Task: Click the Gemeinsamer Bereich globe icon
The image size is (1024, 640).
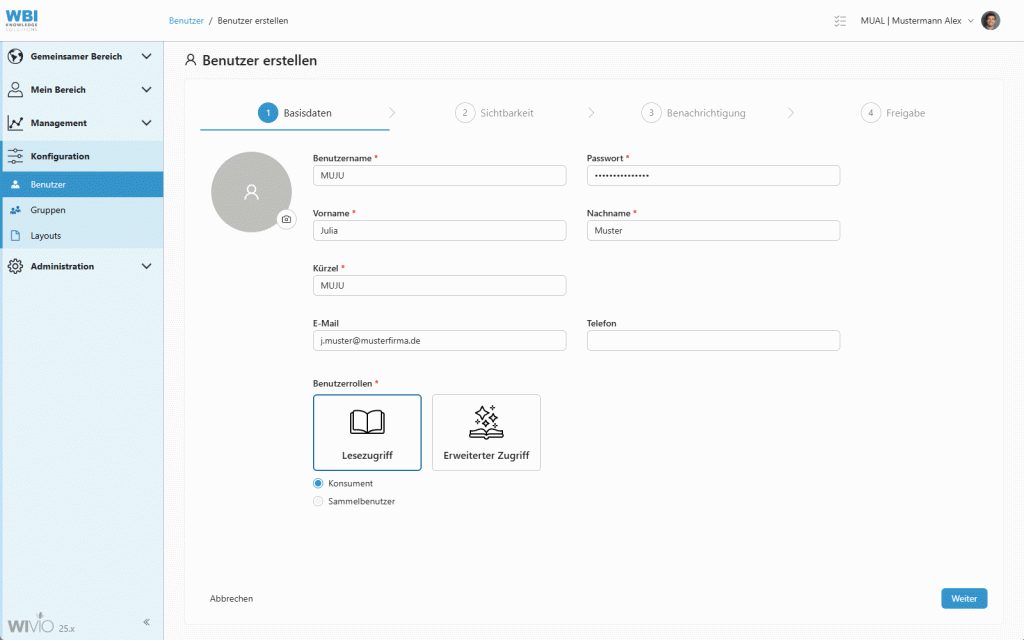Action: pyautogui.click(x=16, y=57)
